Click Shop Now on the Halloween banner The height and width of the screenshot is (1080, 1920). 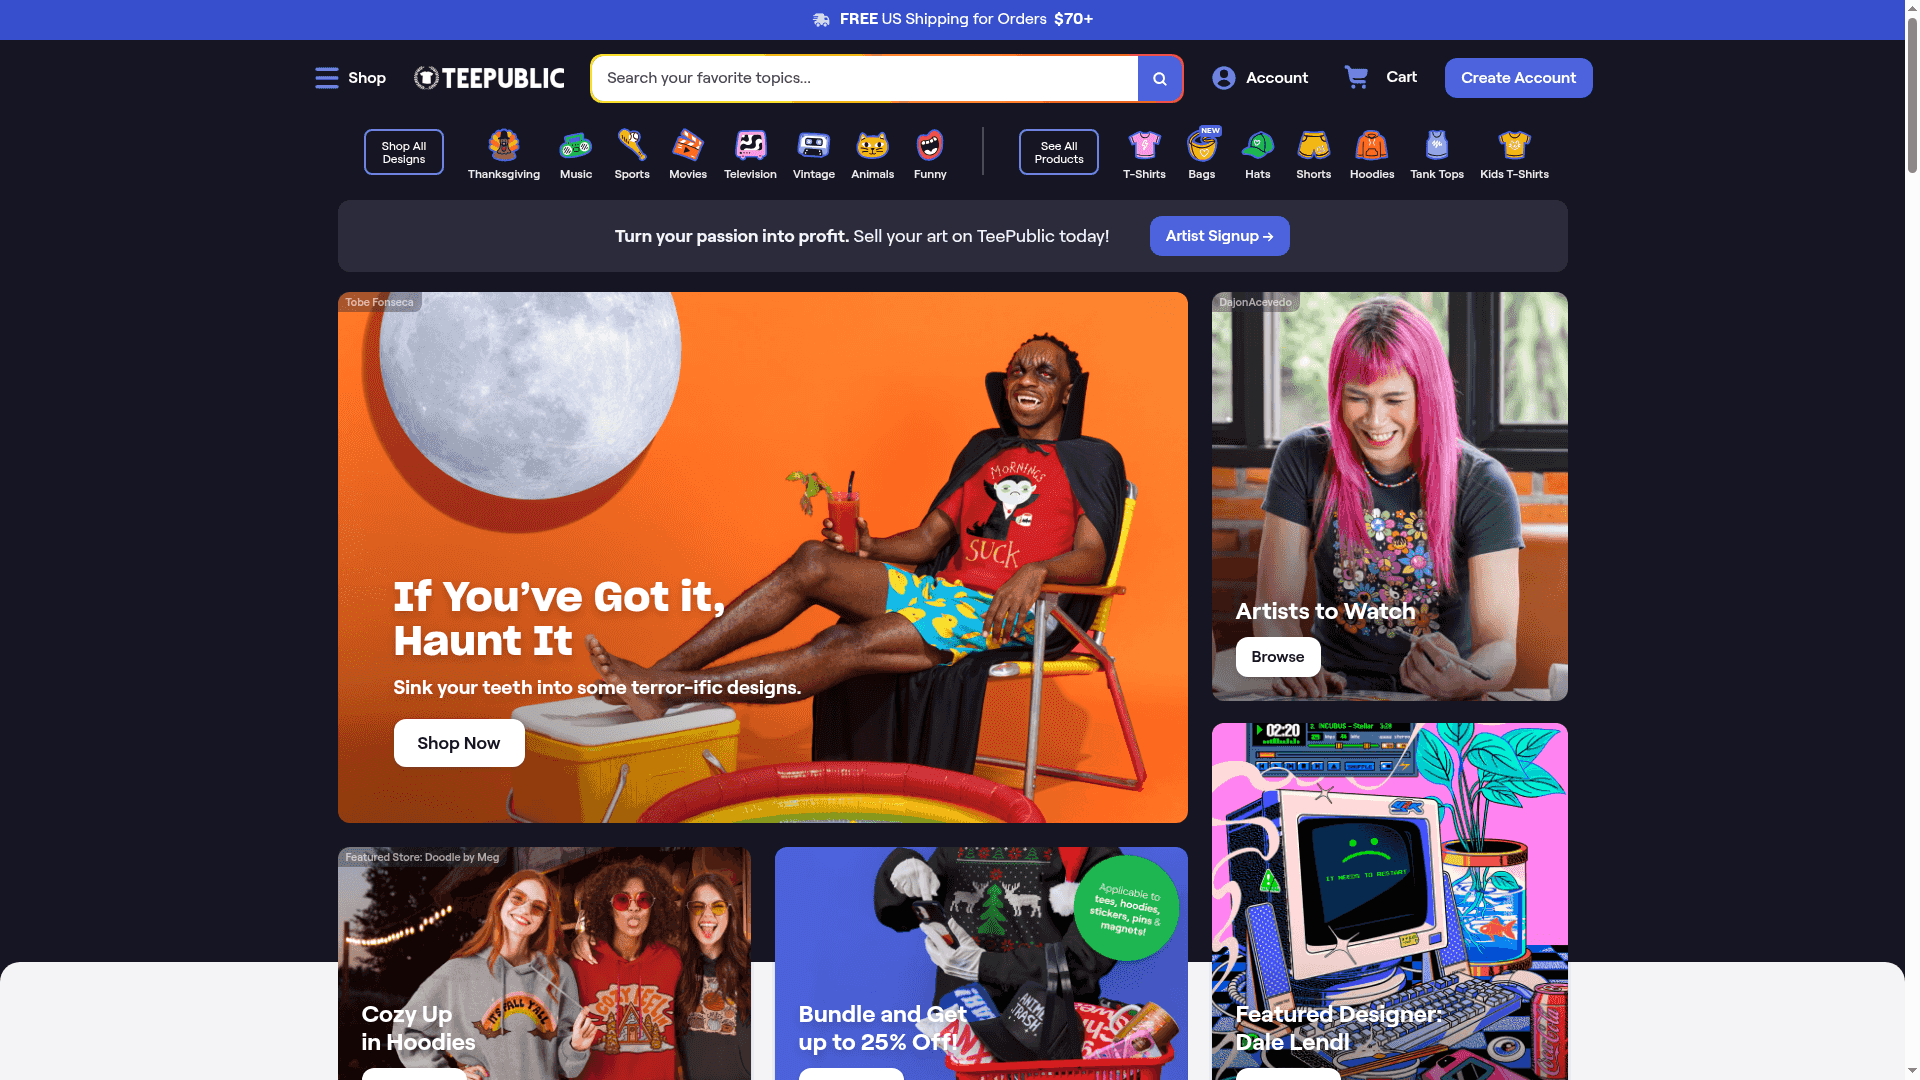click(x=458, y=743)
